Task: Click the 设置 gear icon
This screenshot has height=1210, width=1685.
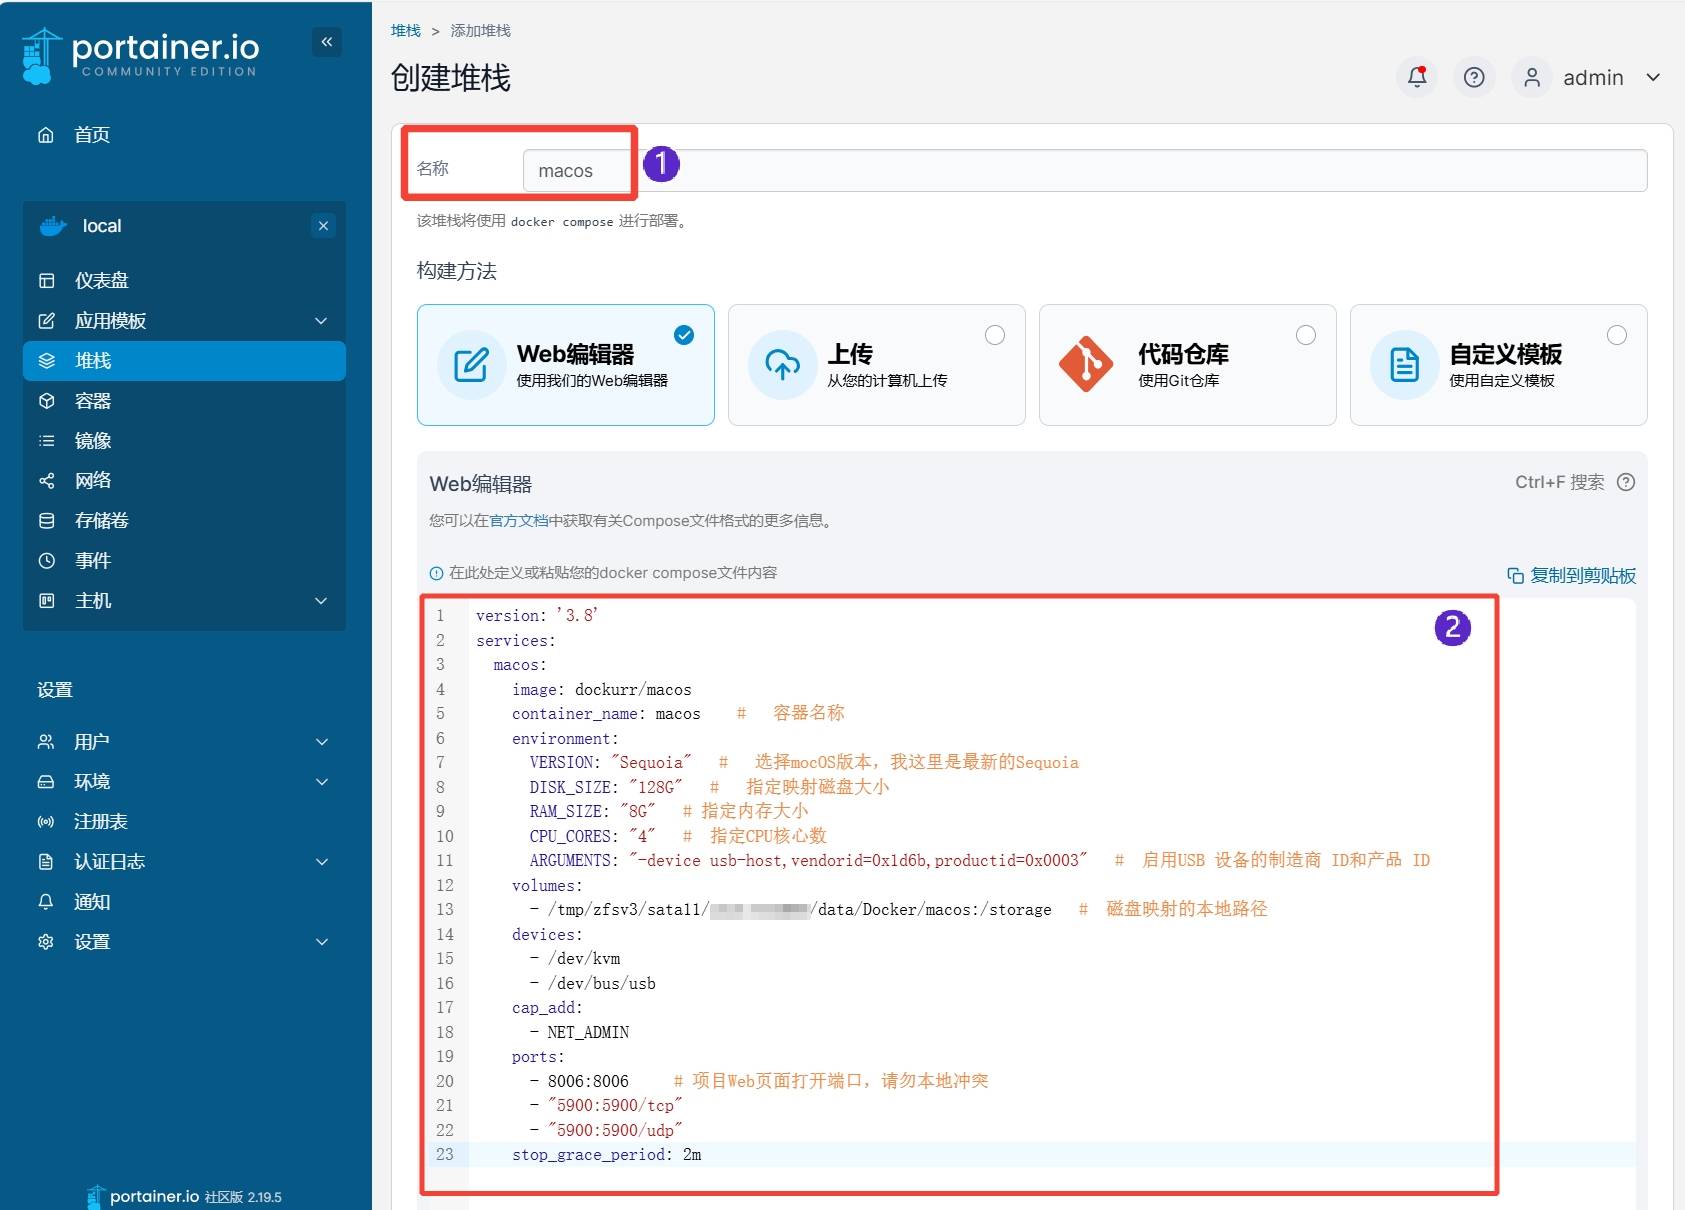Action: click(x=45, y=942)
